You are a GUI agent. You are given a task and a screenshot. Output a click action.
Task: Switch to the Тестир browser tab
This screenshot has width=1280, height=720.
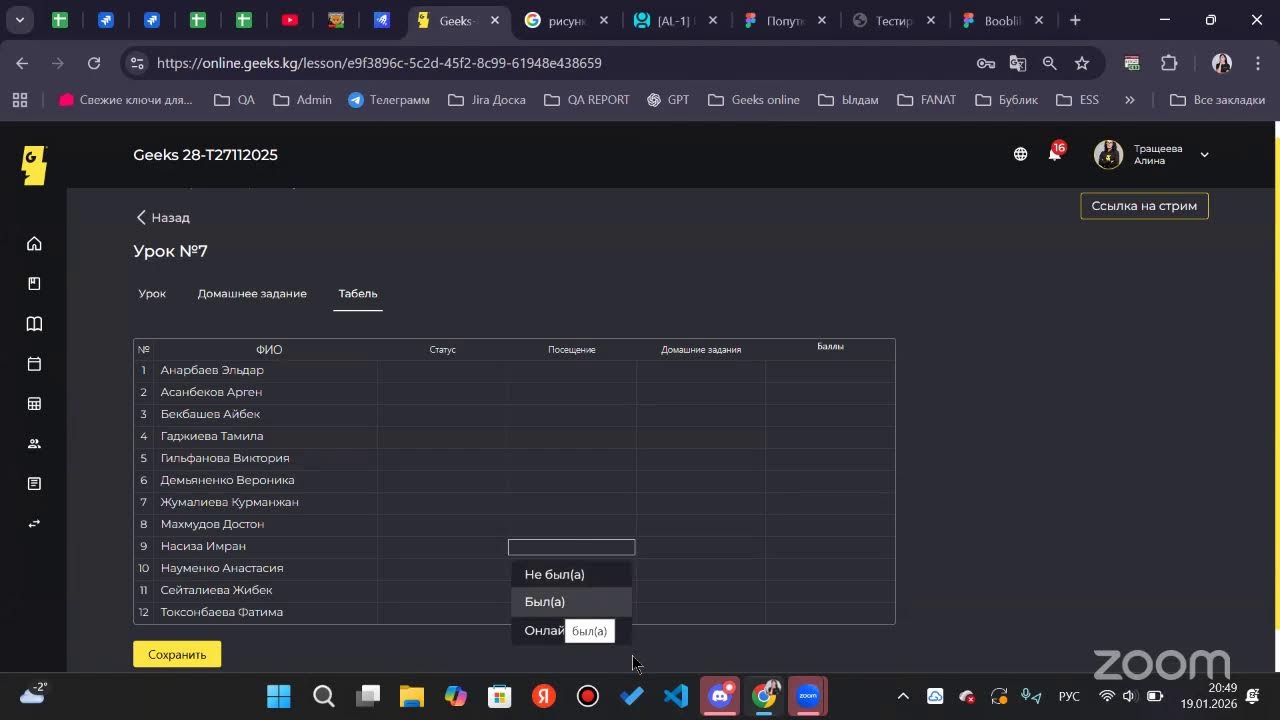coord(893,20)
